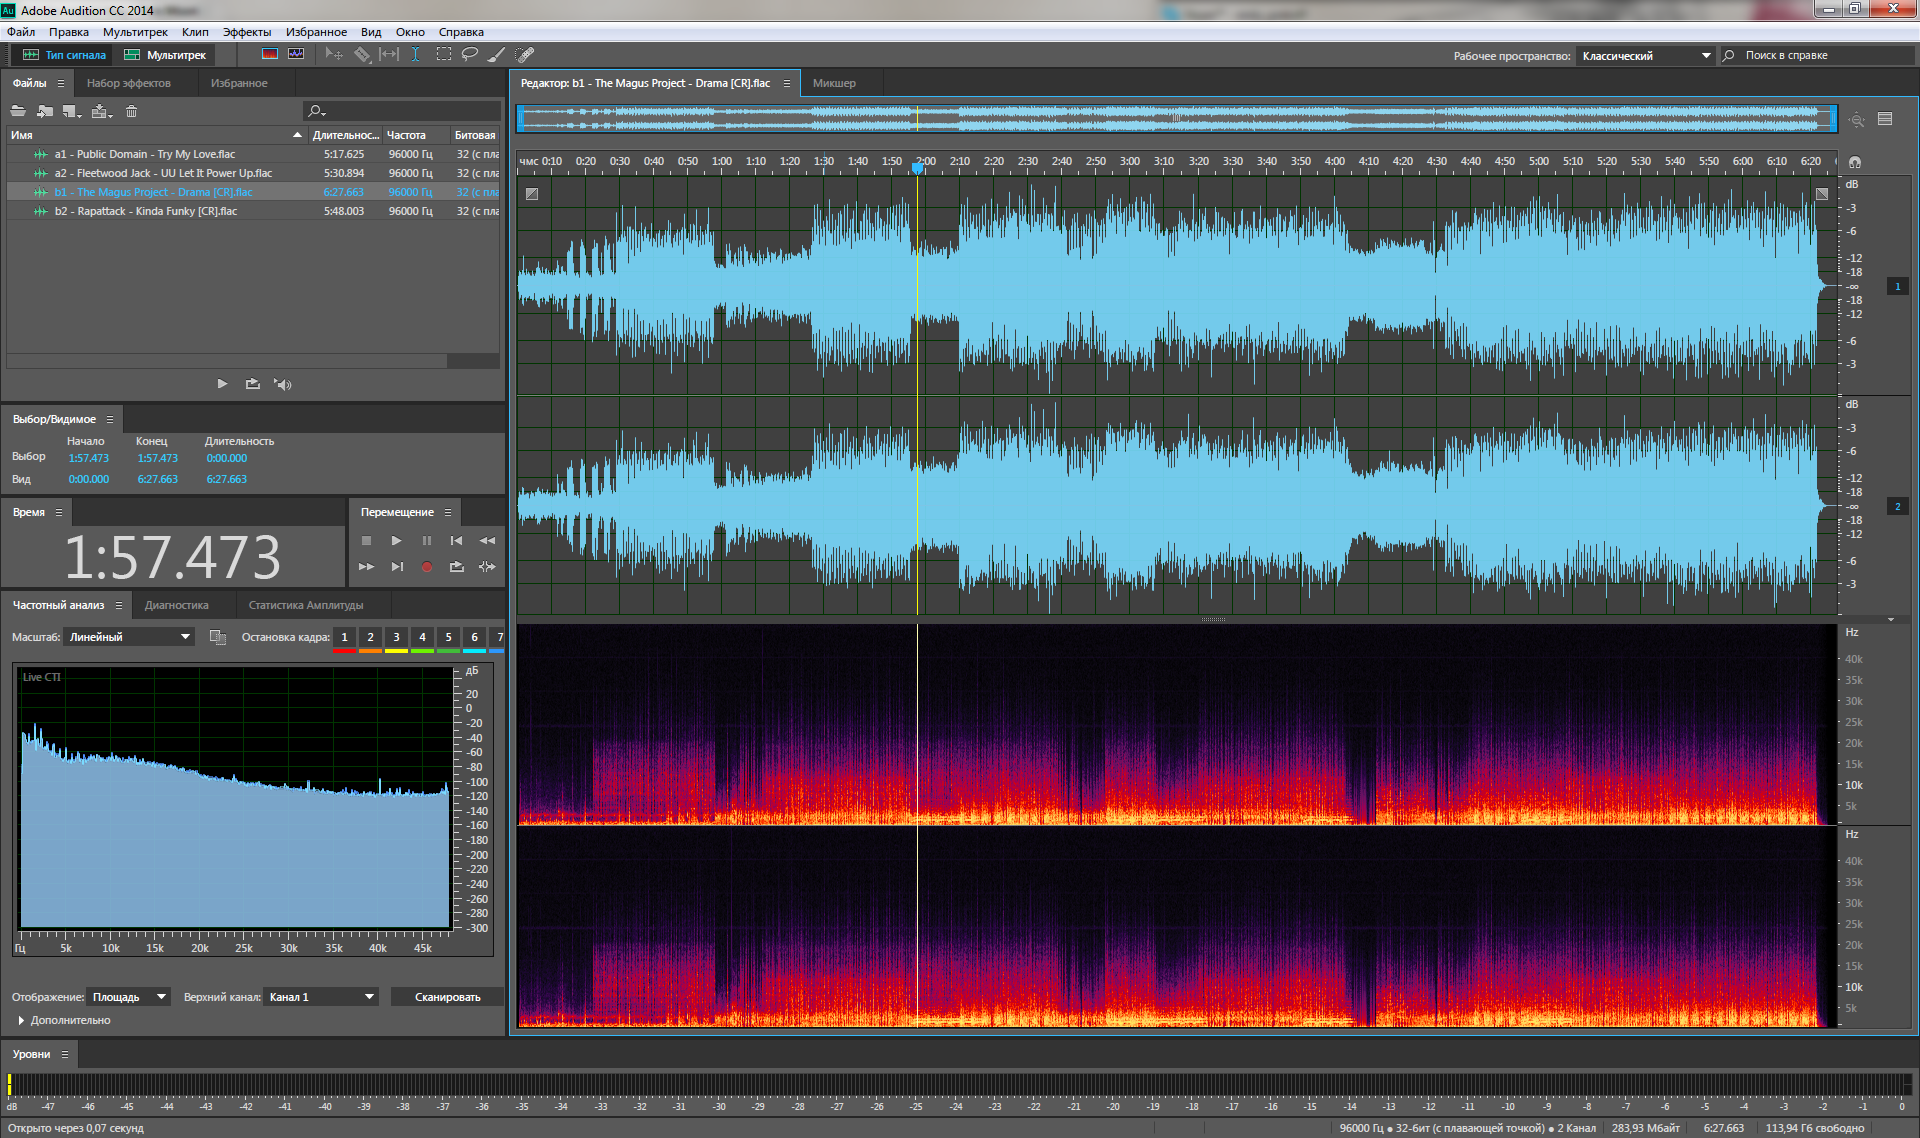This screenshot has width=1920, height=1138.
Task: Select the Move tool
Action: (x=334, y=54)
